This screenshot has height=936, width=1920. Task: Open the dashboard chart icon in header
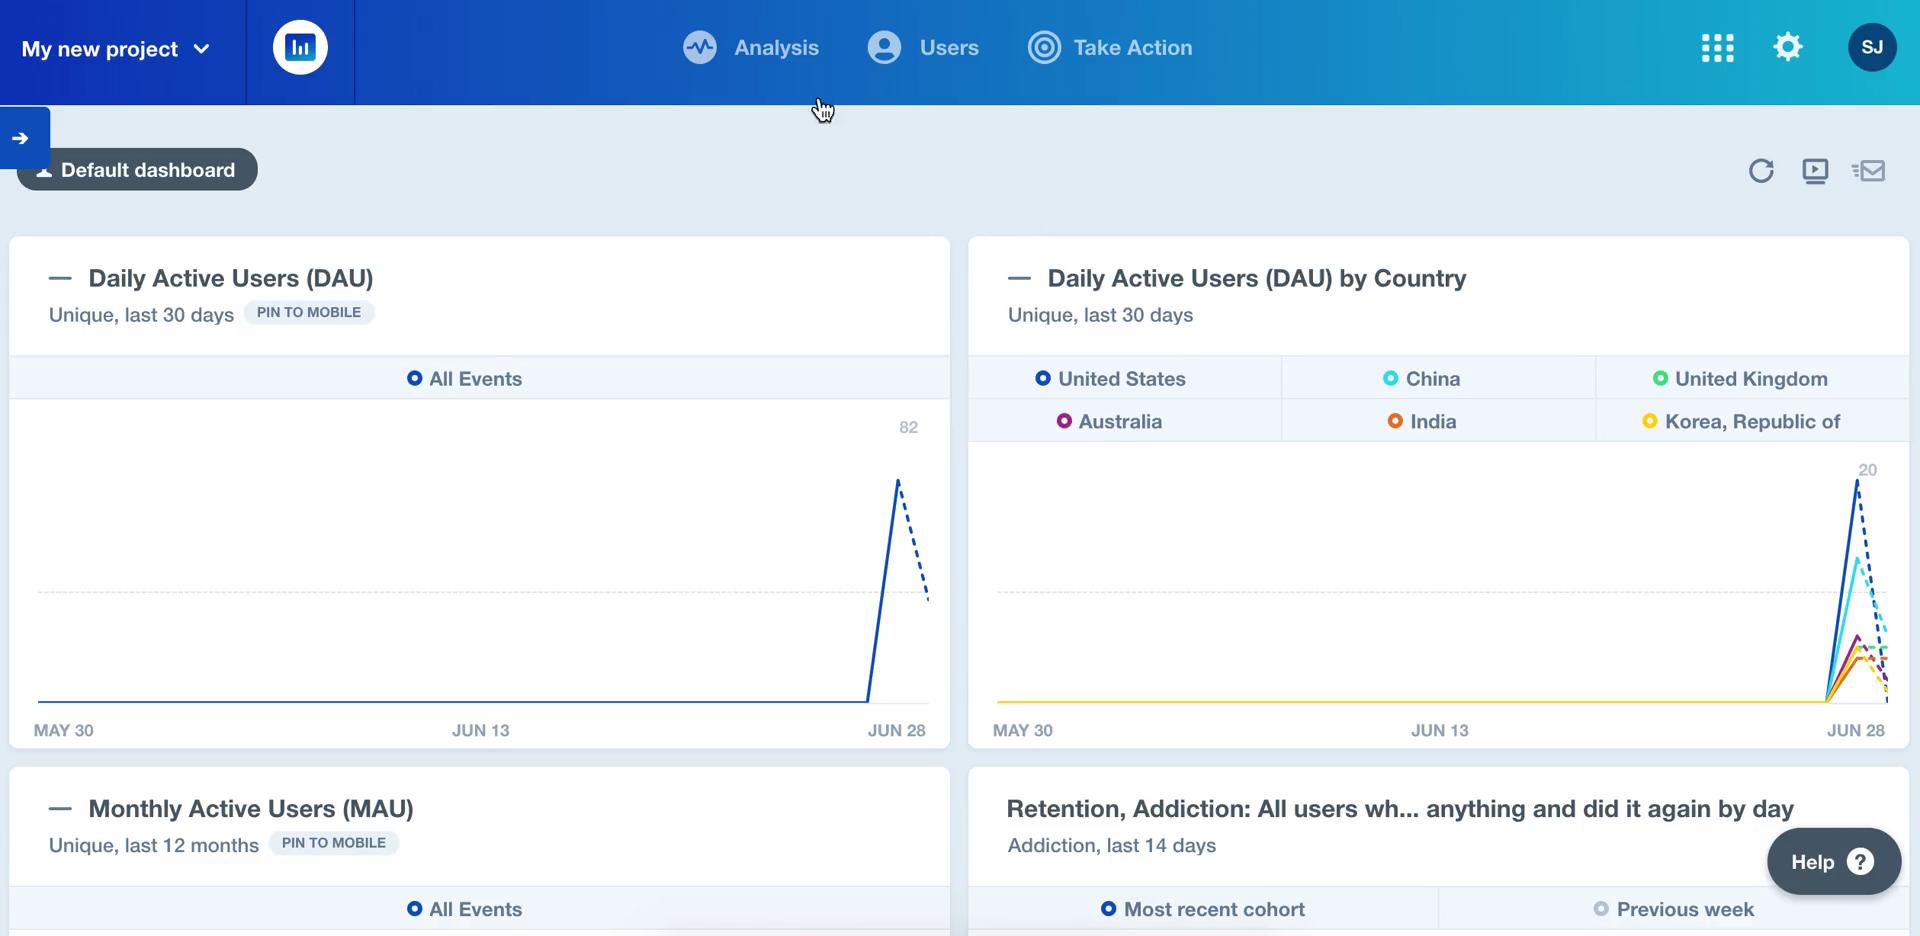[x=300, y=48]
